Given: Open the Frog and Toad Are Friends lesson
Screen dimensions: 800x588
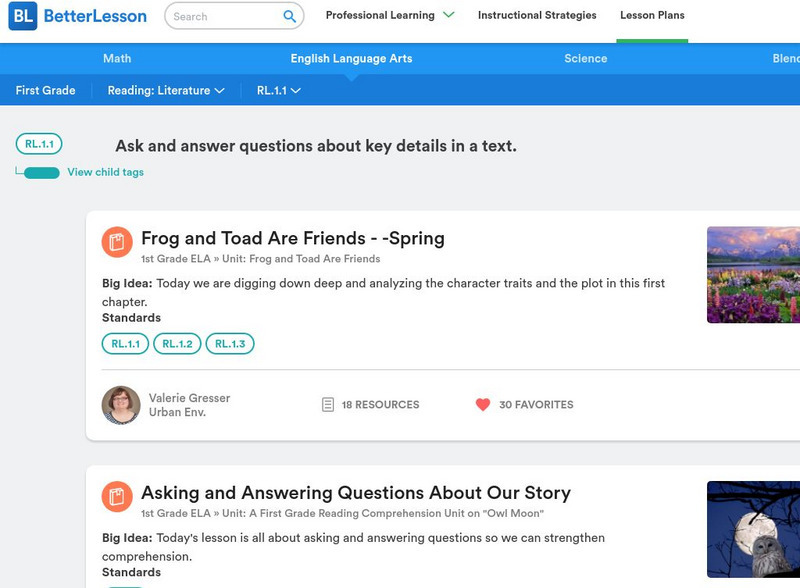Looking at the screenshot, I should pyautogui.click(x=292, y=238).
